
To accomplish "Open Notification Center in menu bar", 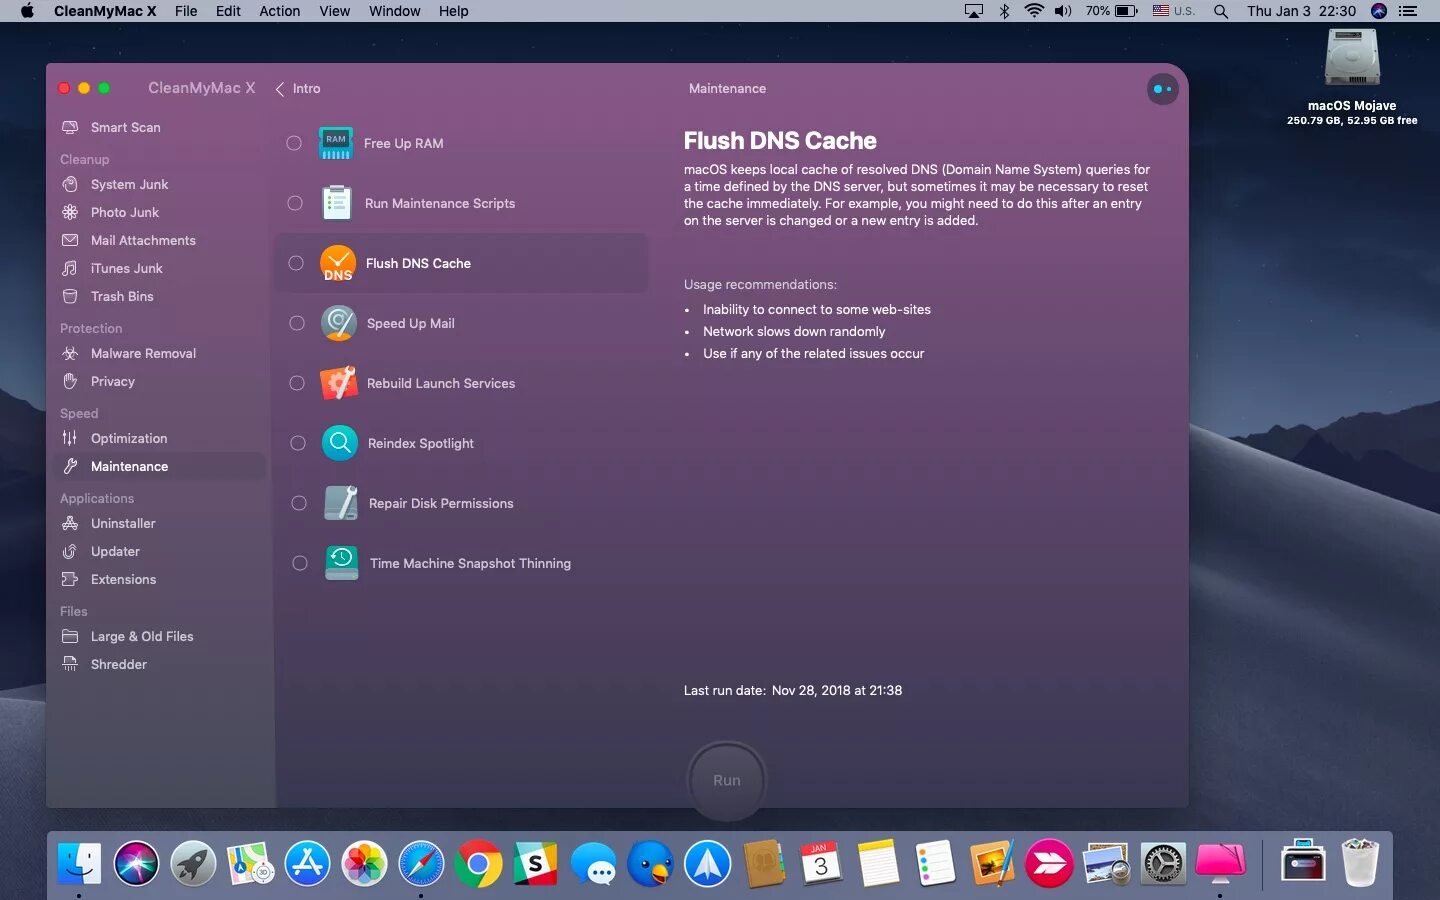I will [x=1408, y=11].
